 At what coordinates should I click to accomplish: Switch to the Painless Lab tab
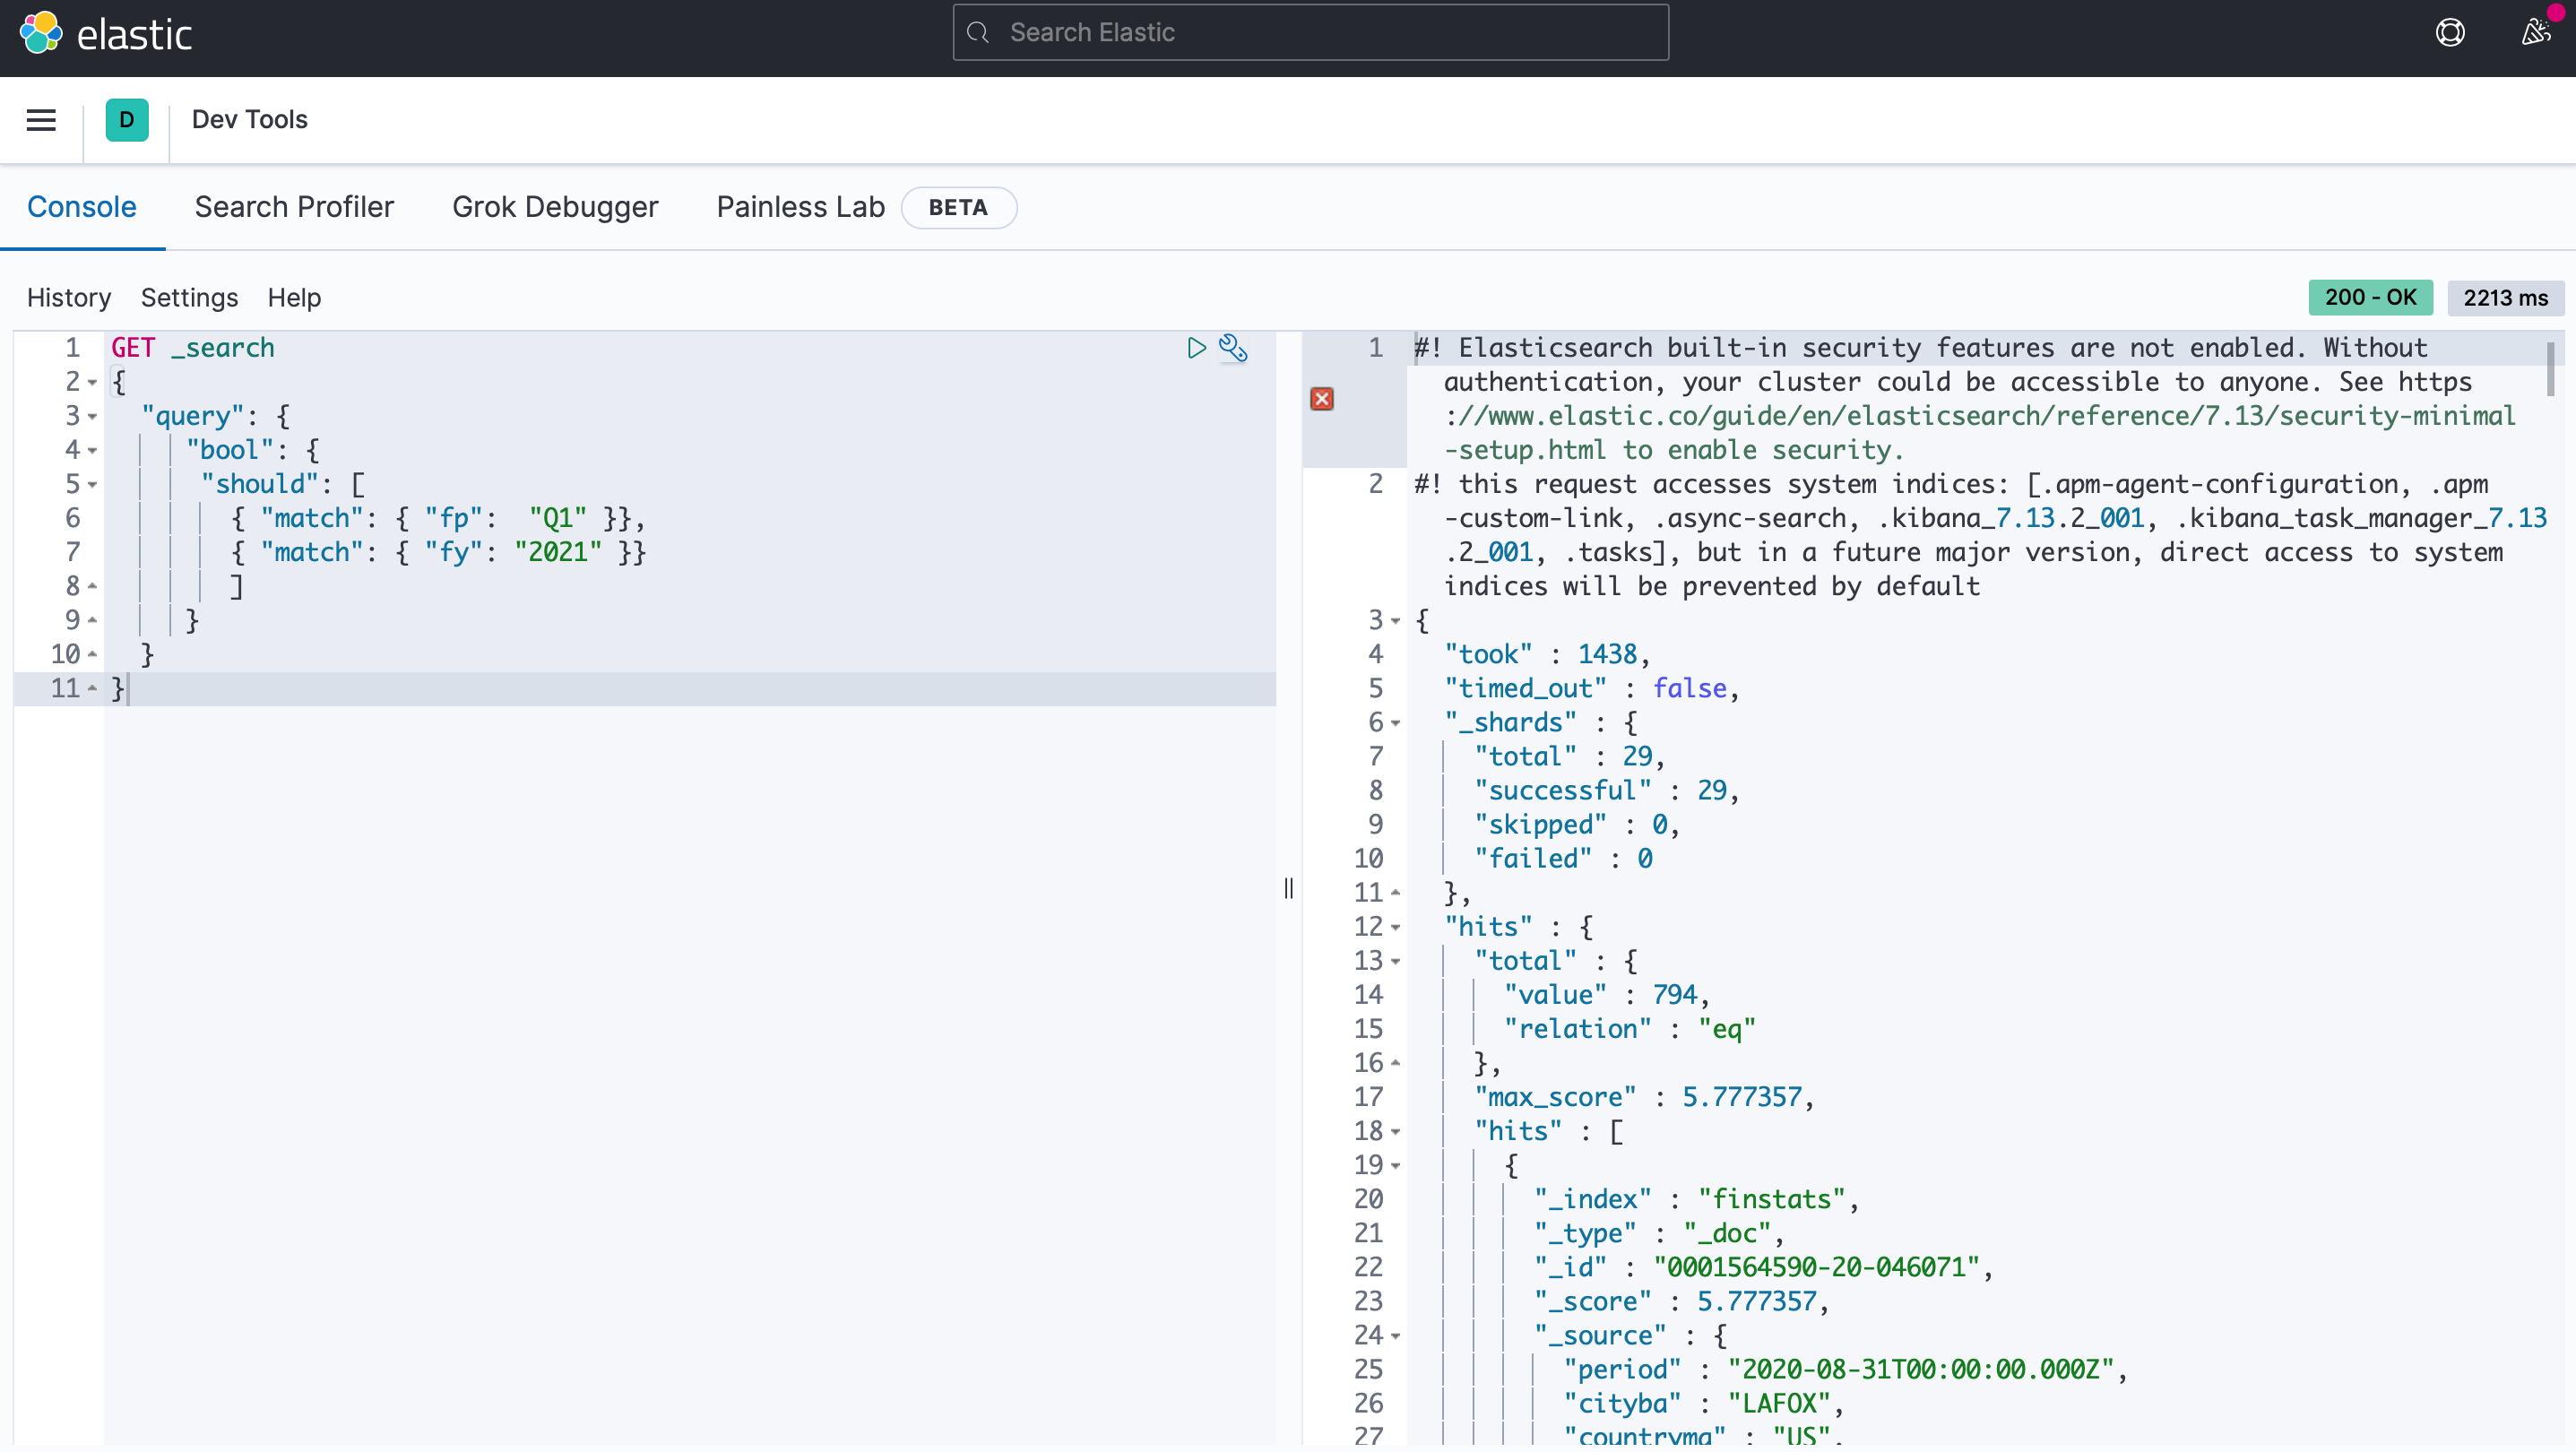(x=800, y=207)
